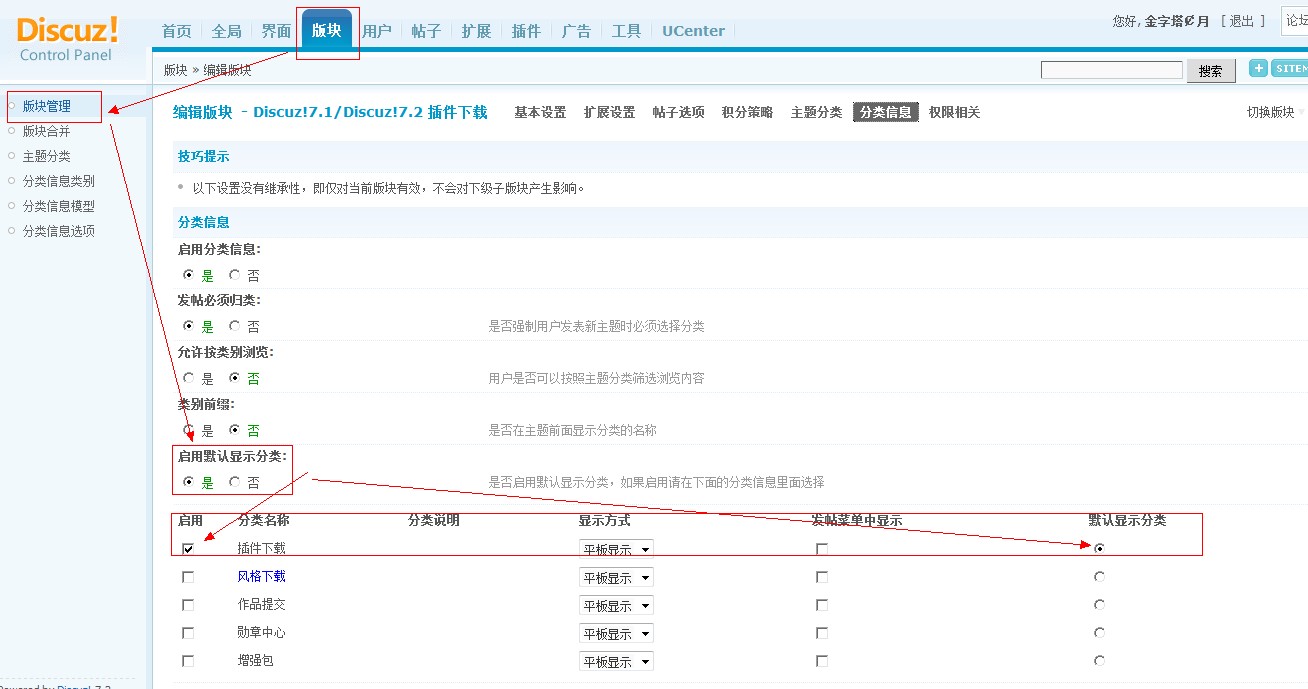Open 版块合并 in the sidebar
This screenshot has width=1308, height=689.
click(47, 131)
